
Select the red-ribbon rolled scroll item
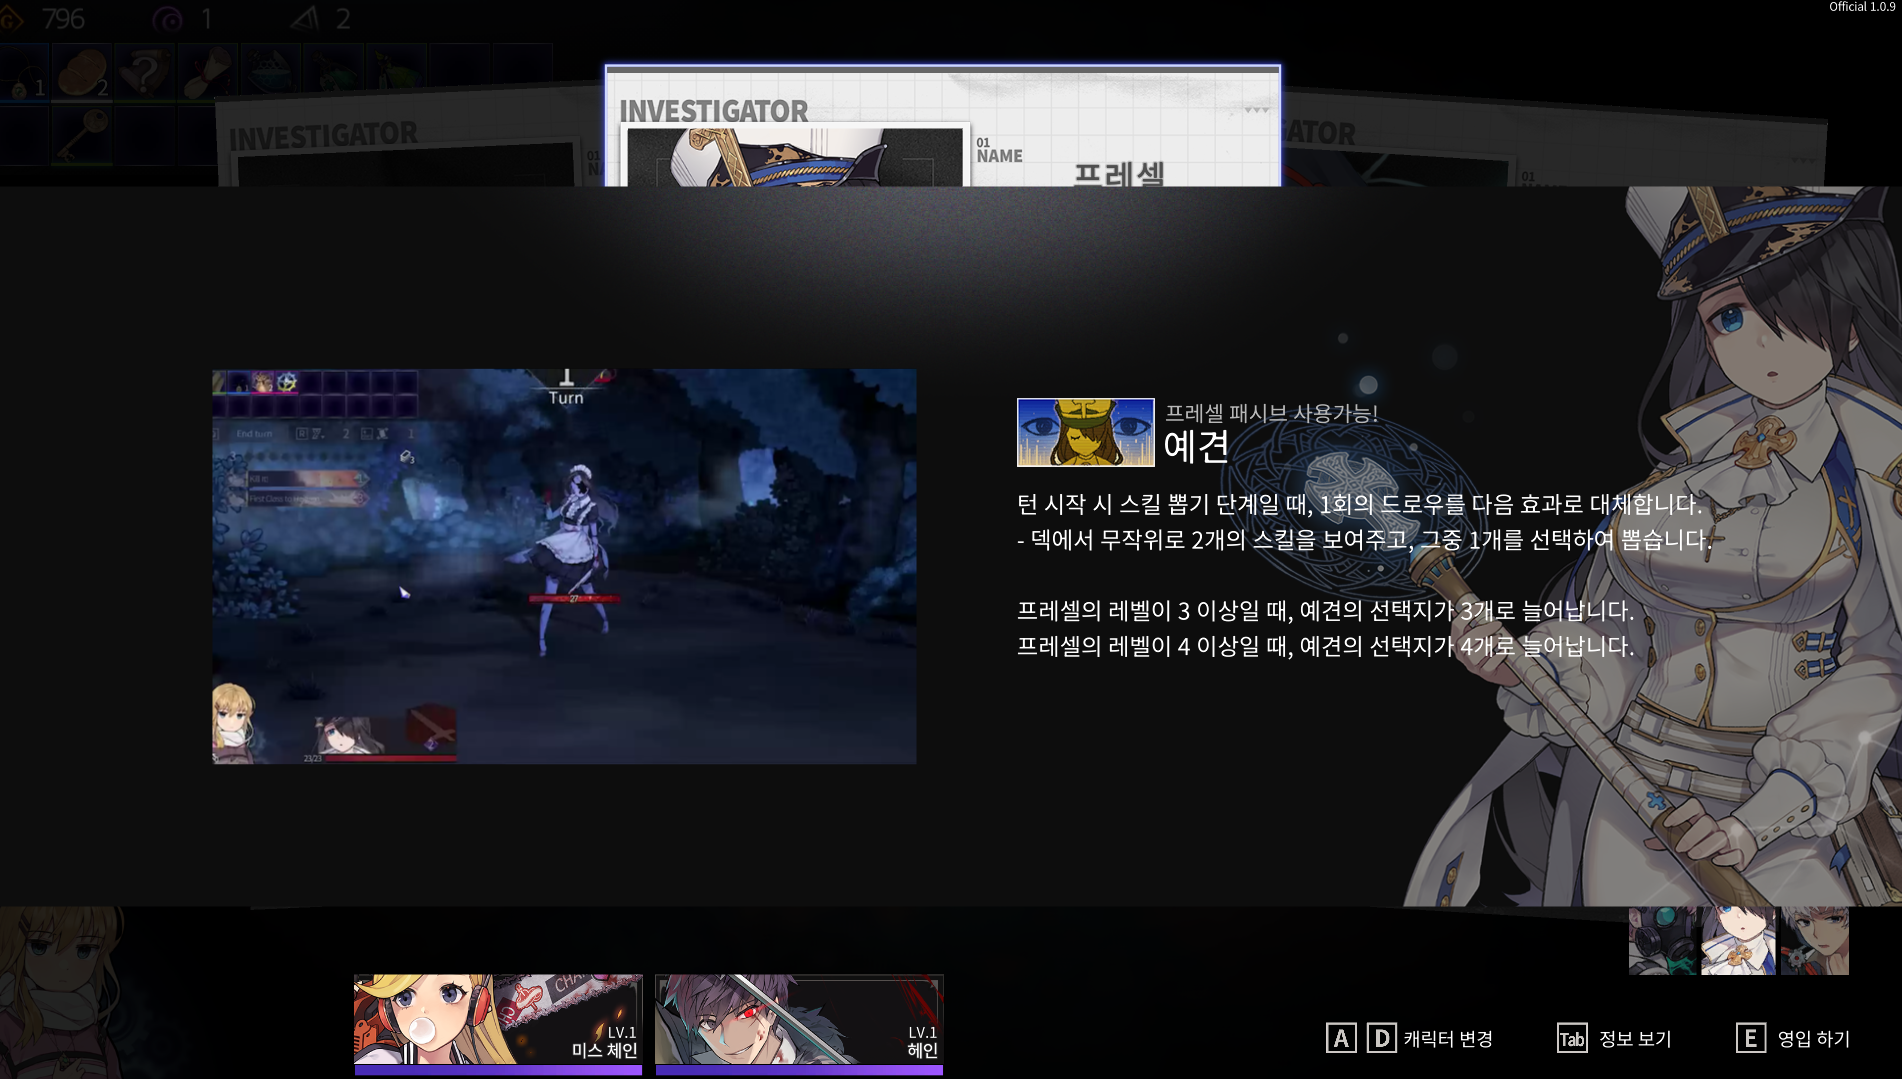[x=207, y=72]
